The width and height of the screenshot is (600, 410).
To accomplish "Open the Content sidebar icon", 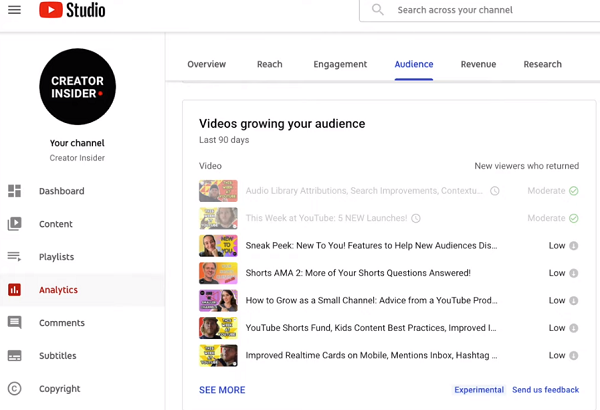I will tap(14, 224).
